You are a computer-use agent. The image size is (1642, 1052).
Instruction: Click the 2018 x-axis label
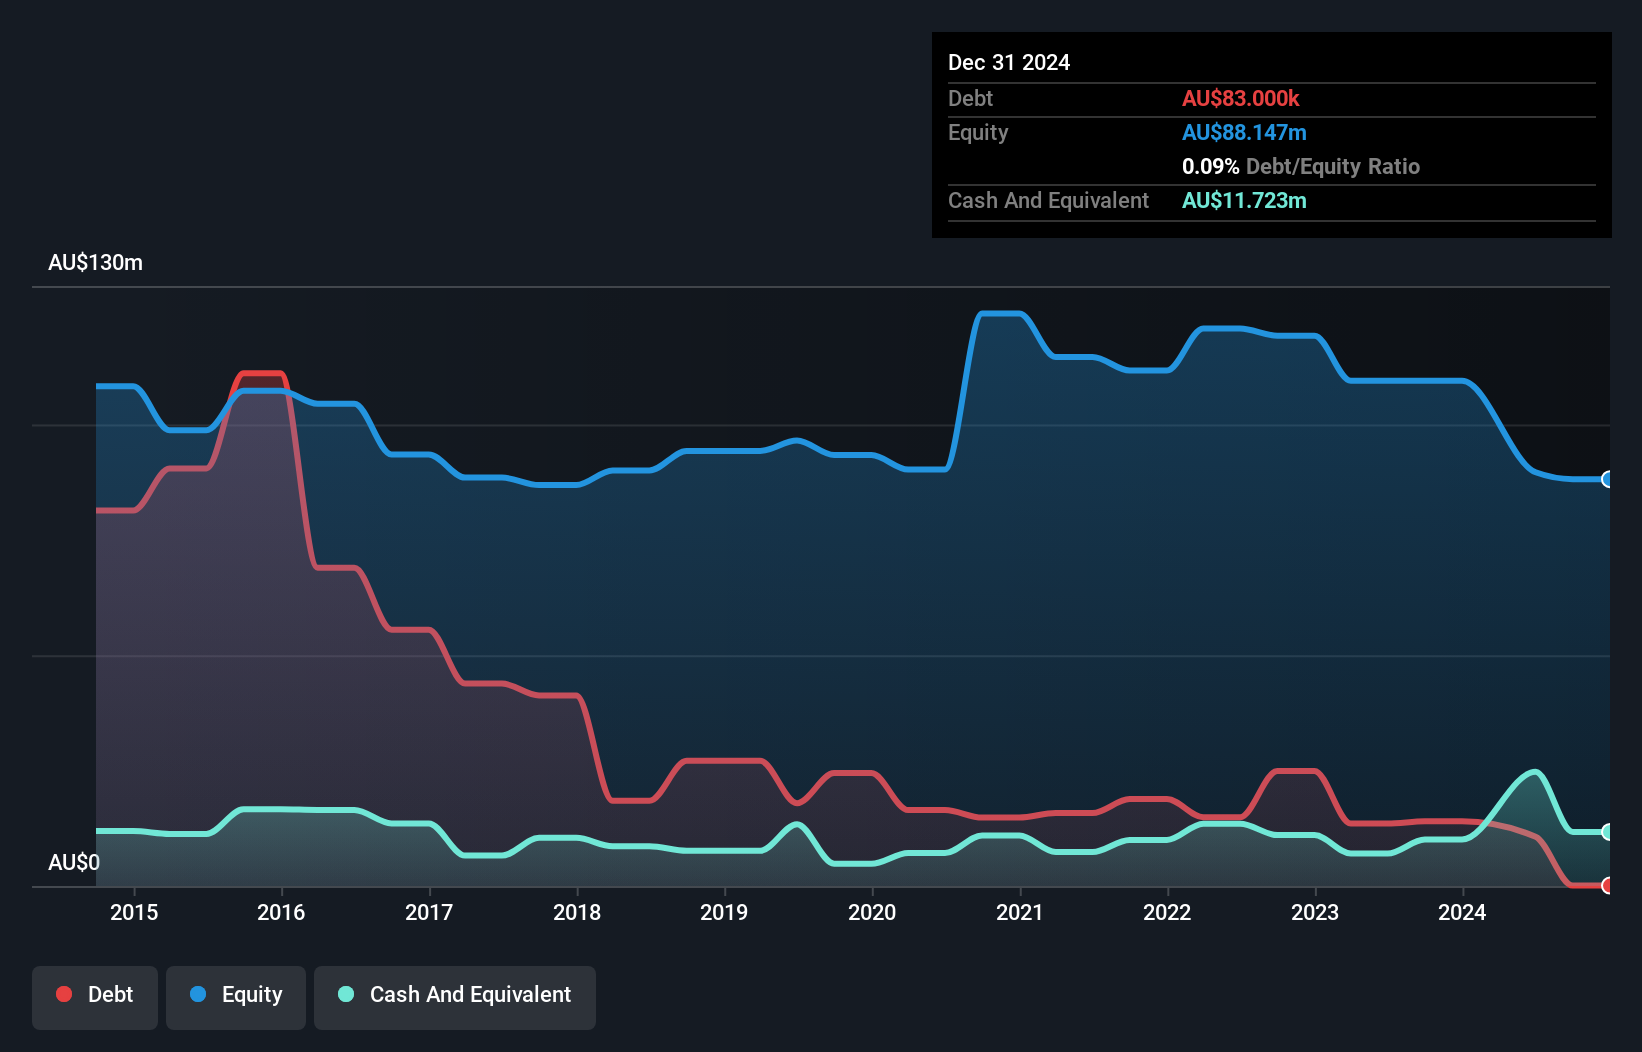pyautogui.click(x=577, y=912)
